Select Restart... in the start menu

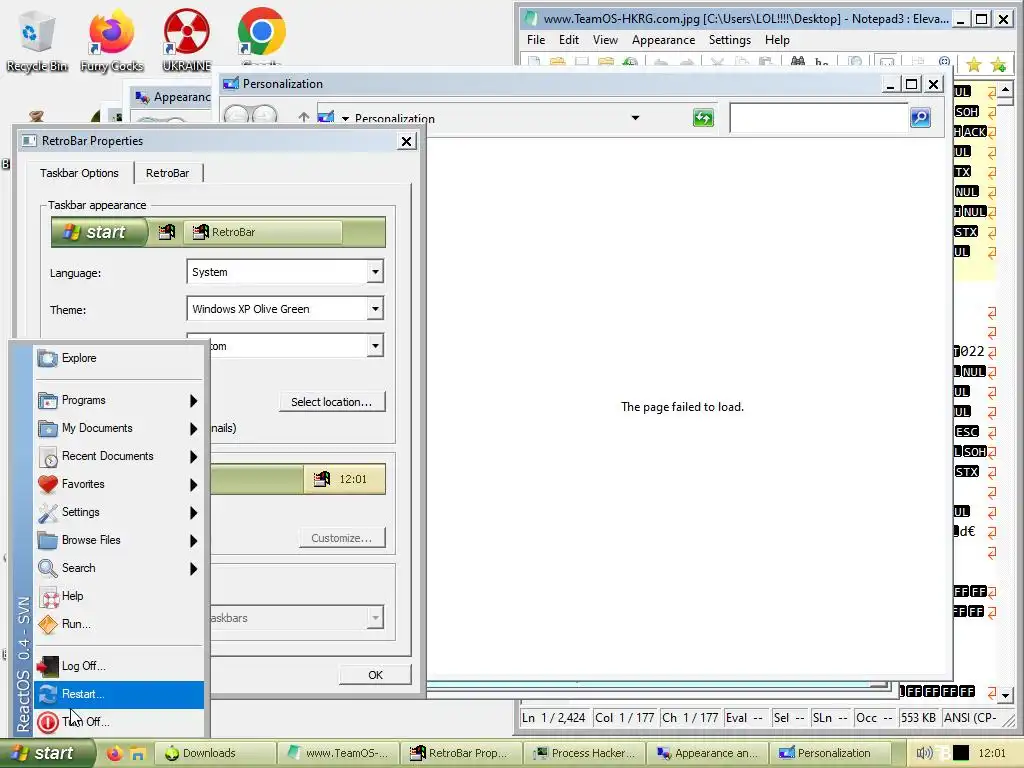(119, 694)
